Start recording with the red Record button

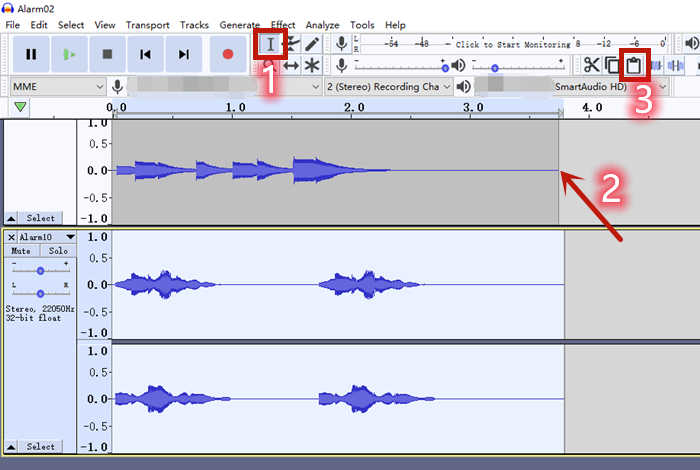click(x=228, y=54)
